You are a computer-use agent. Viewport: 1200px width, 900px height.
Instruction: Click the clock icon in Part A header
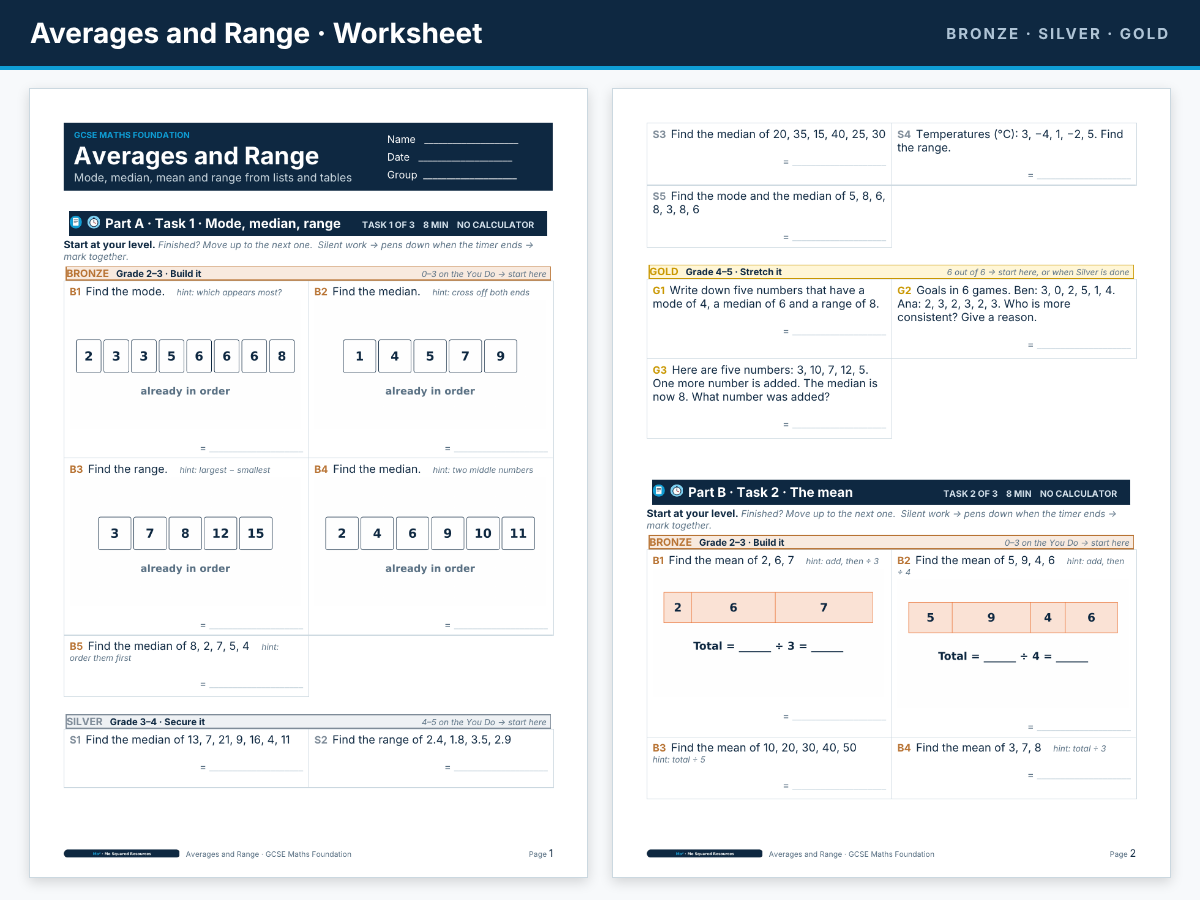[x=94, y=223]
